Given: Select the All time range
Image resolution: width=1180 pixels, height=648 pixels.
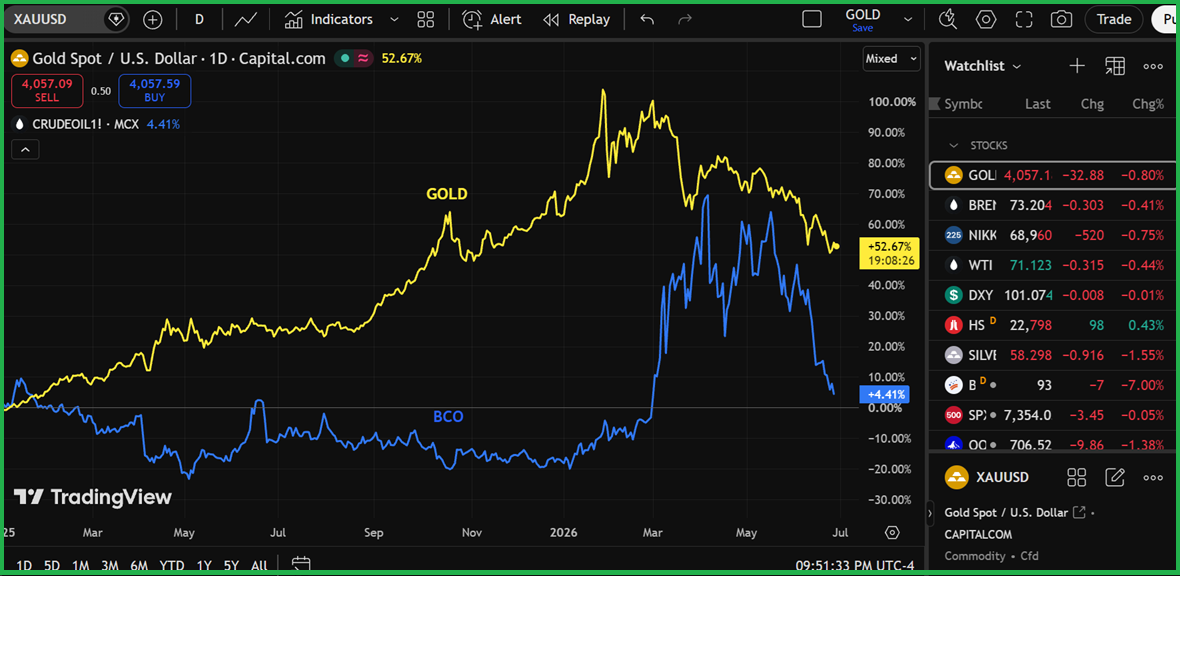Looking at the screenshot, I should 259,565.
